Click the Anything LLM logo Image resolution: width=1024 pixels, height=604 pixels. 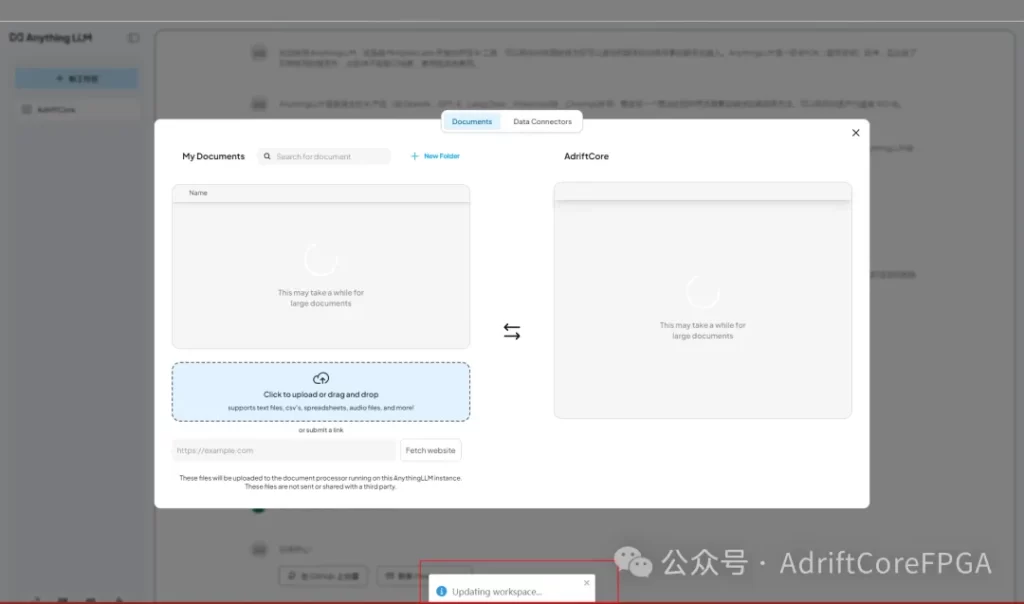tap(50, 38)
